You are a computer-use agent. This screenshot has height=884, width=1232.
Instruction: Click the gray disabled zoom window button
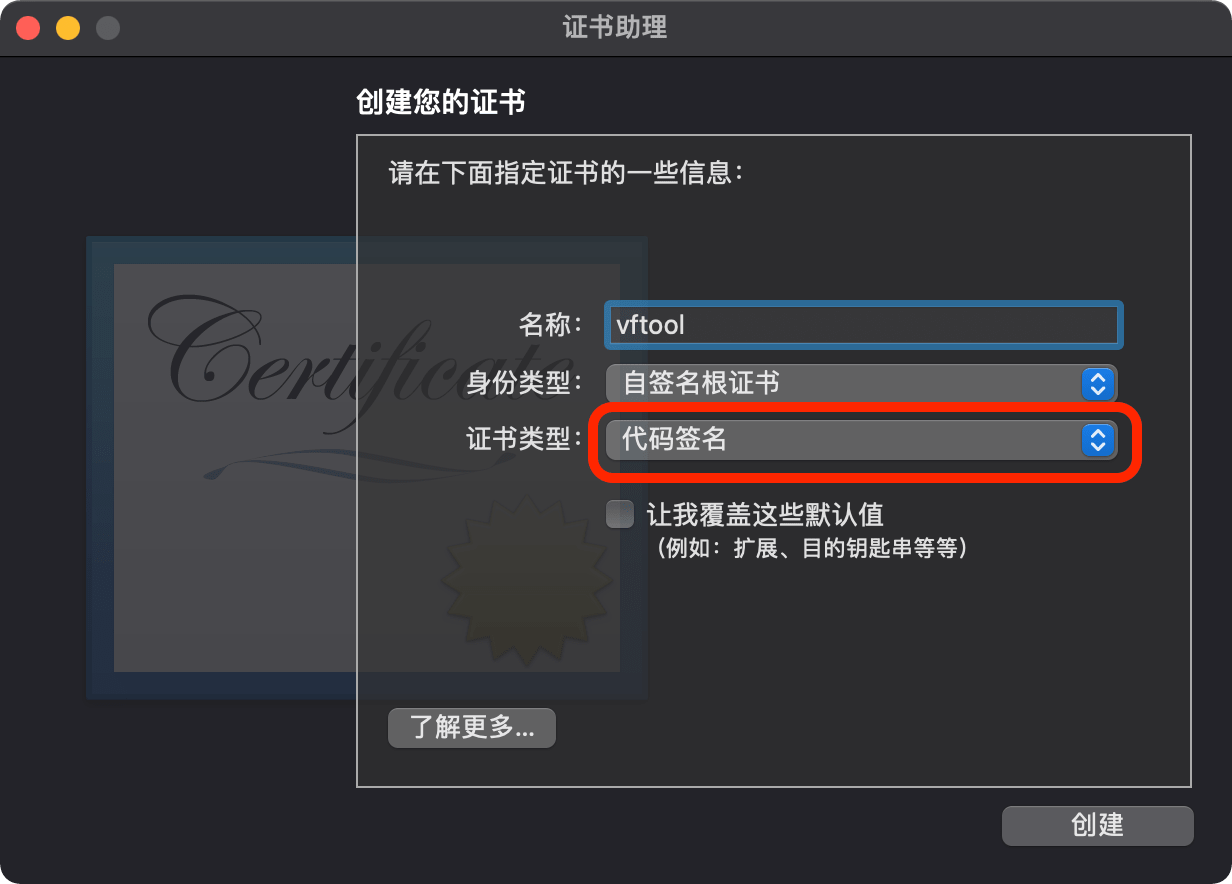[x=108, y=28]
